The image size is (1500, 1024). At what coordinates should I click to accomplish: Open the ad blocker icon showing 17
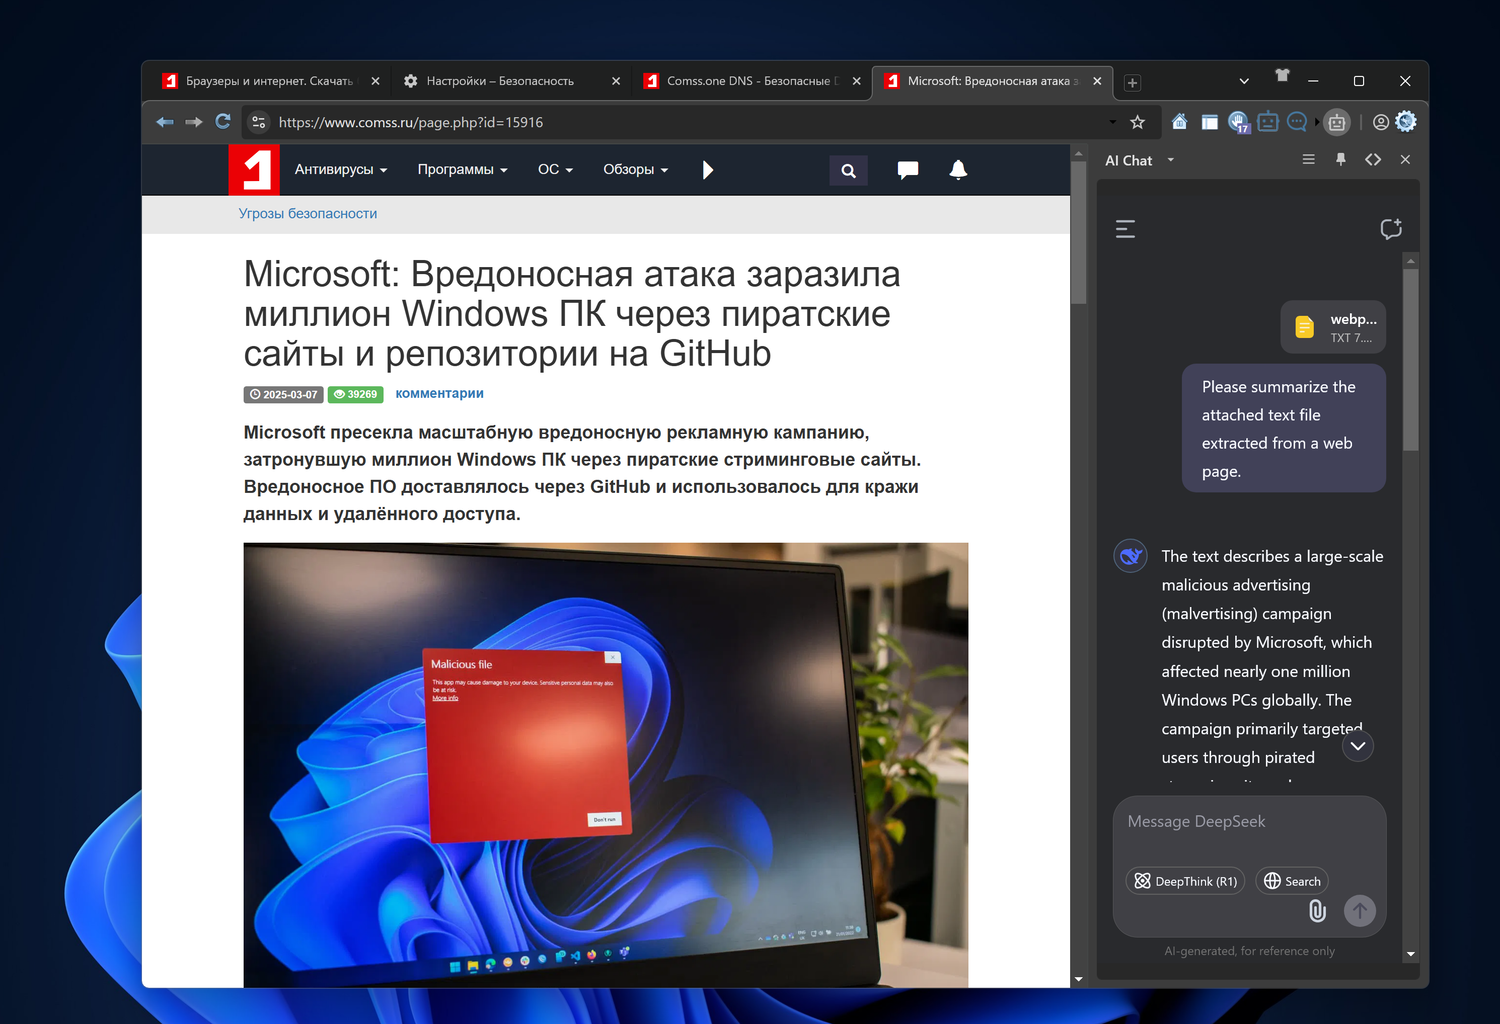click(1239, 122)
